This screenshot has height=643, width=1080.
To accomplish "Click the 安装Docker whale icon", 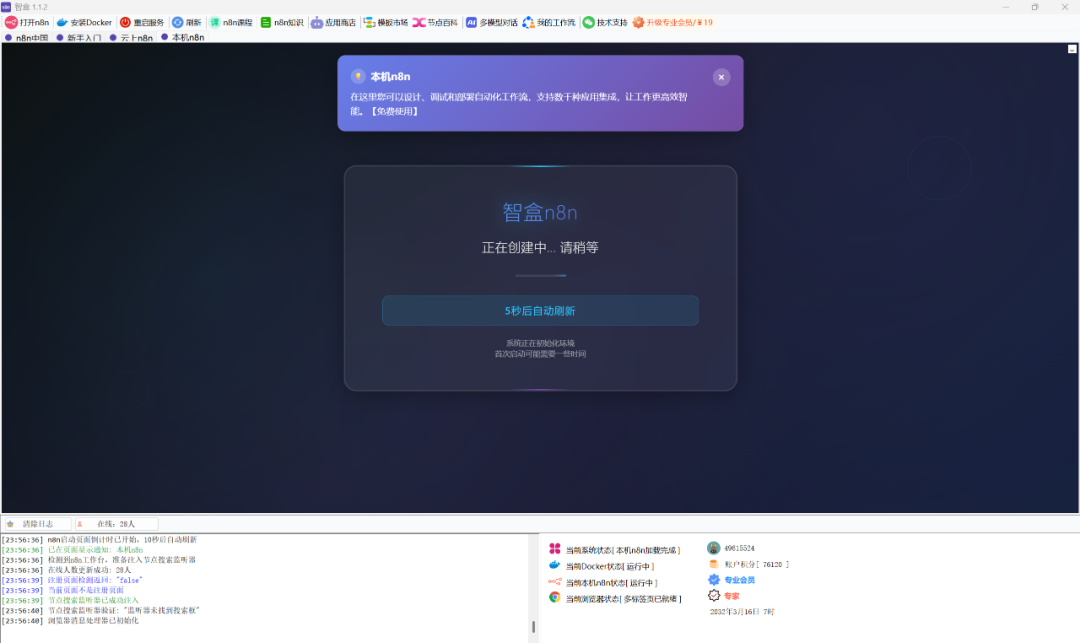I will coord(62,23).
